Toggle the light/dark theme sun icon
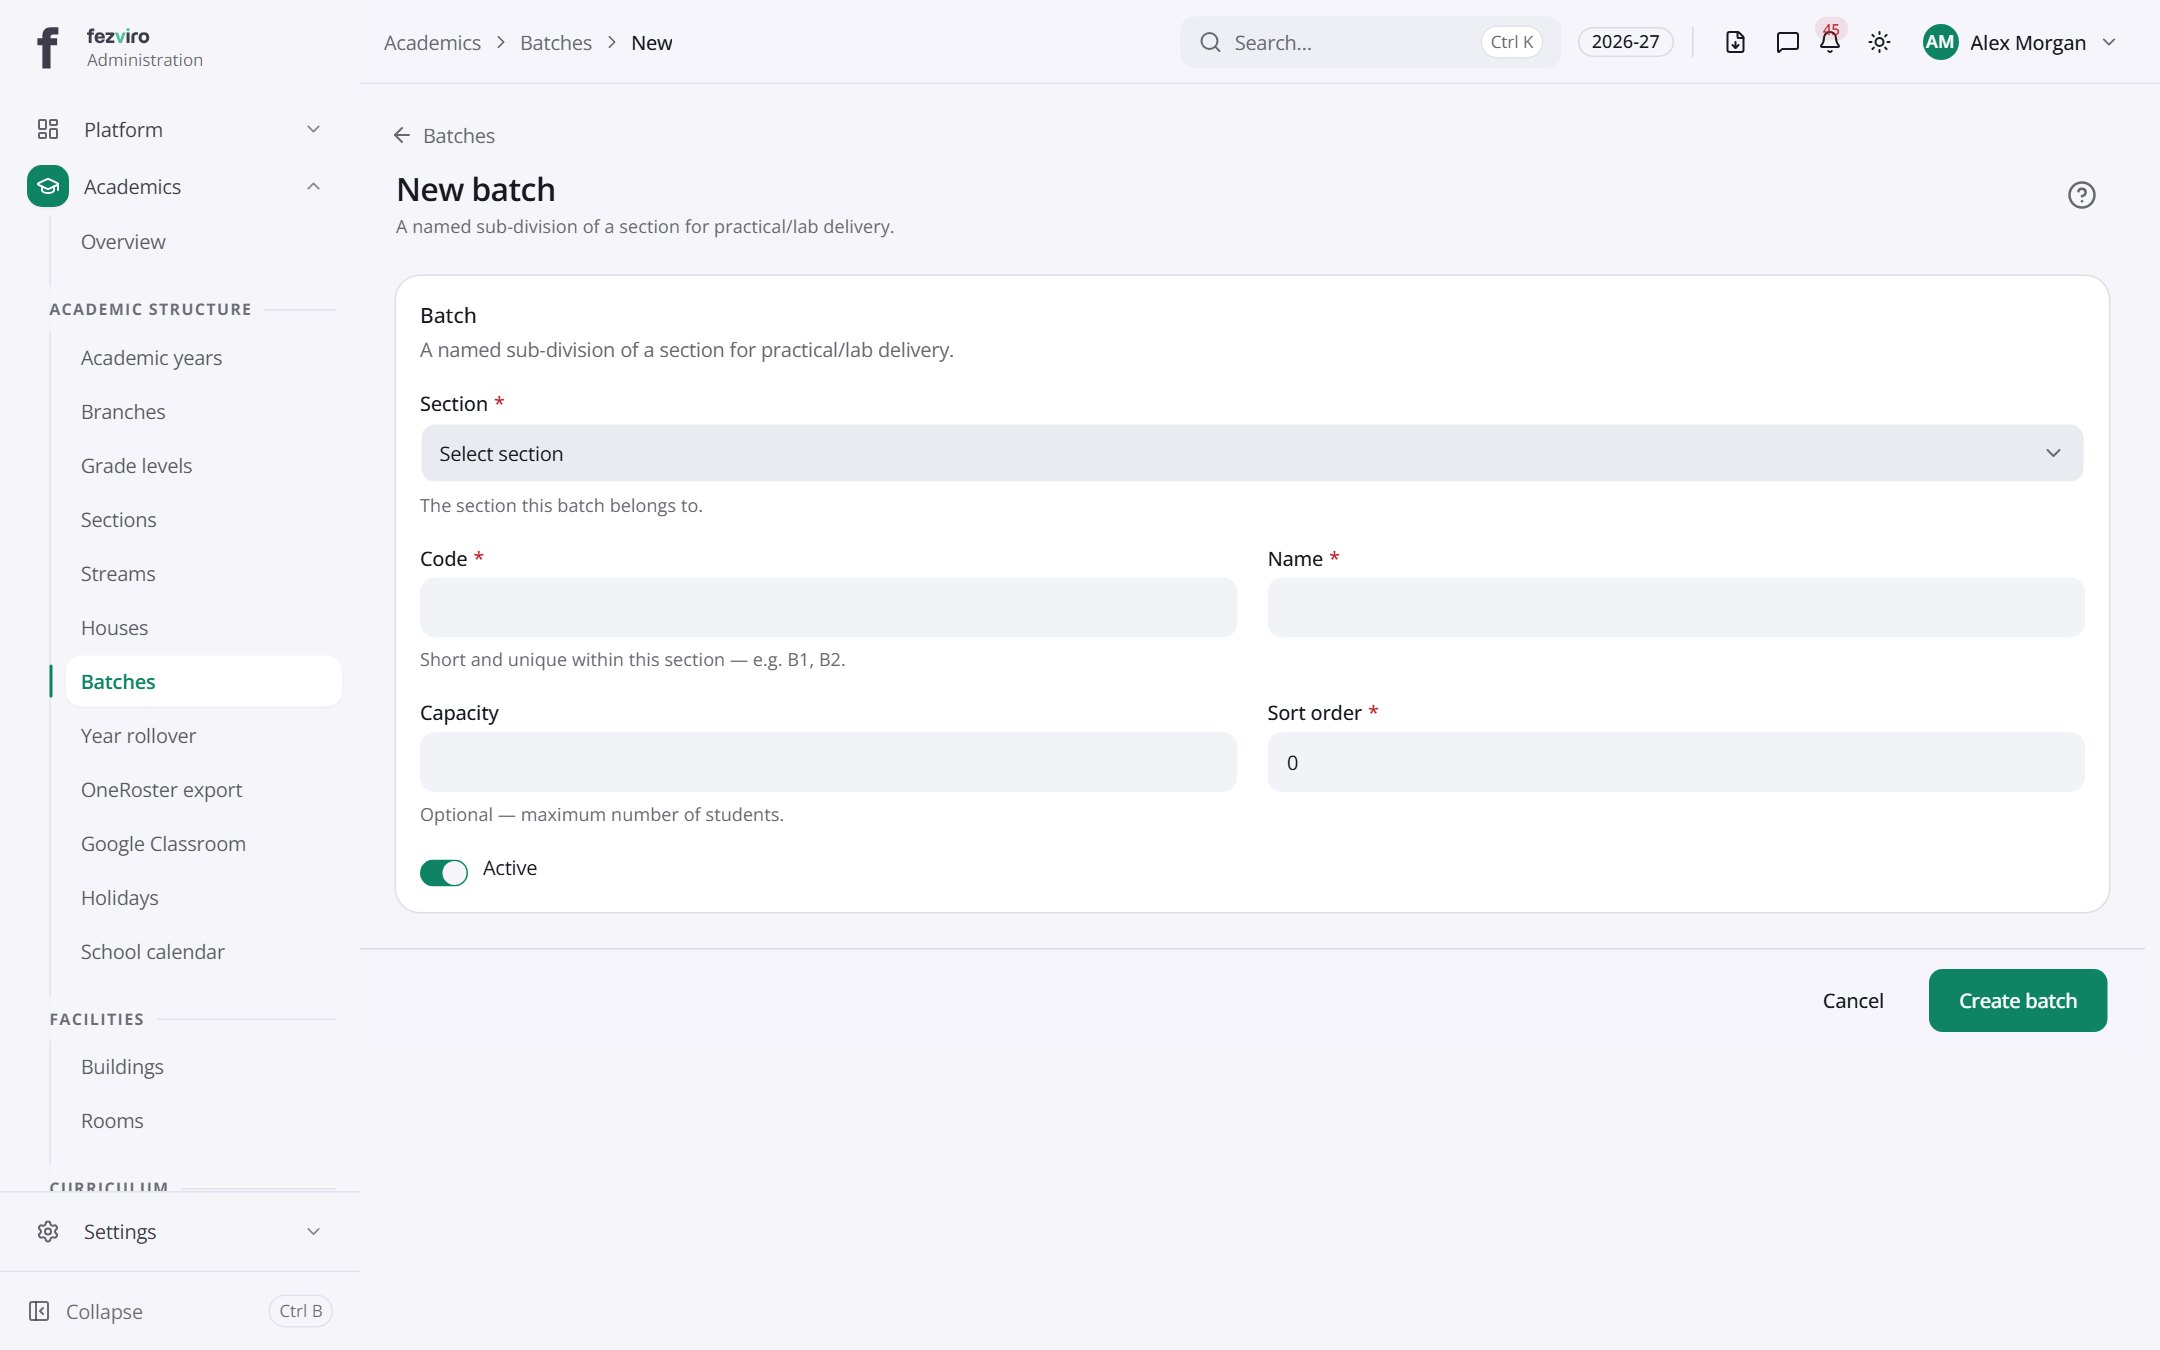The height and width of the screenshot is (1350, 2160). (x=1879, y=42)
